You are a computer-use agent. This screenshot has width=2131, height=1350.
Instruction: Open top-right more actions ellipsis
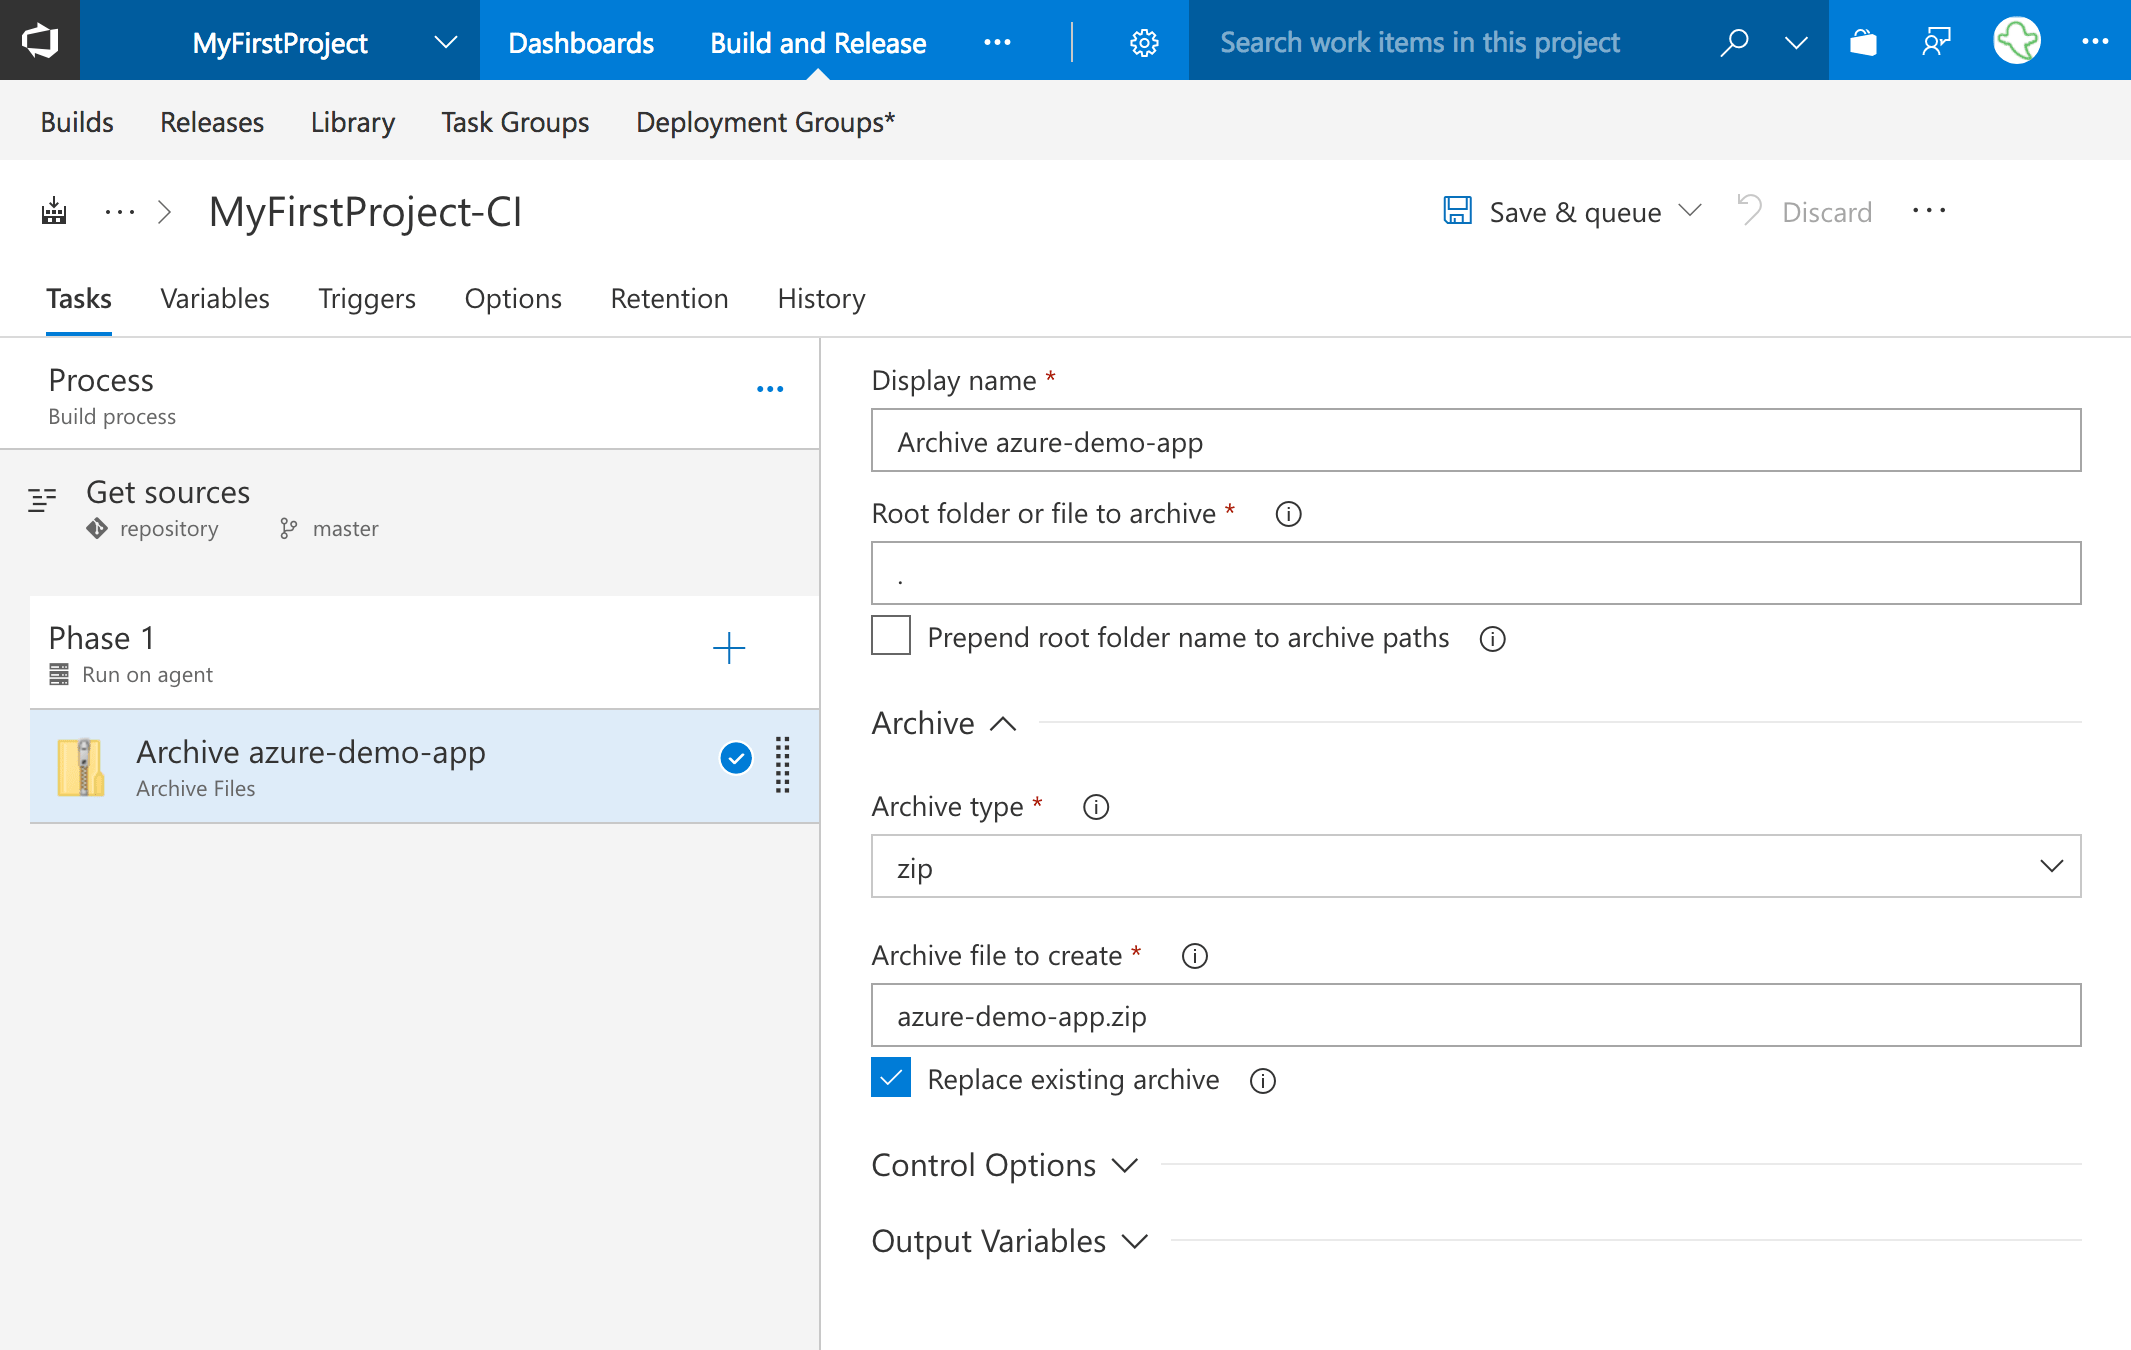pyautogui.click(x=2095, y=42)
